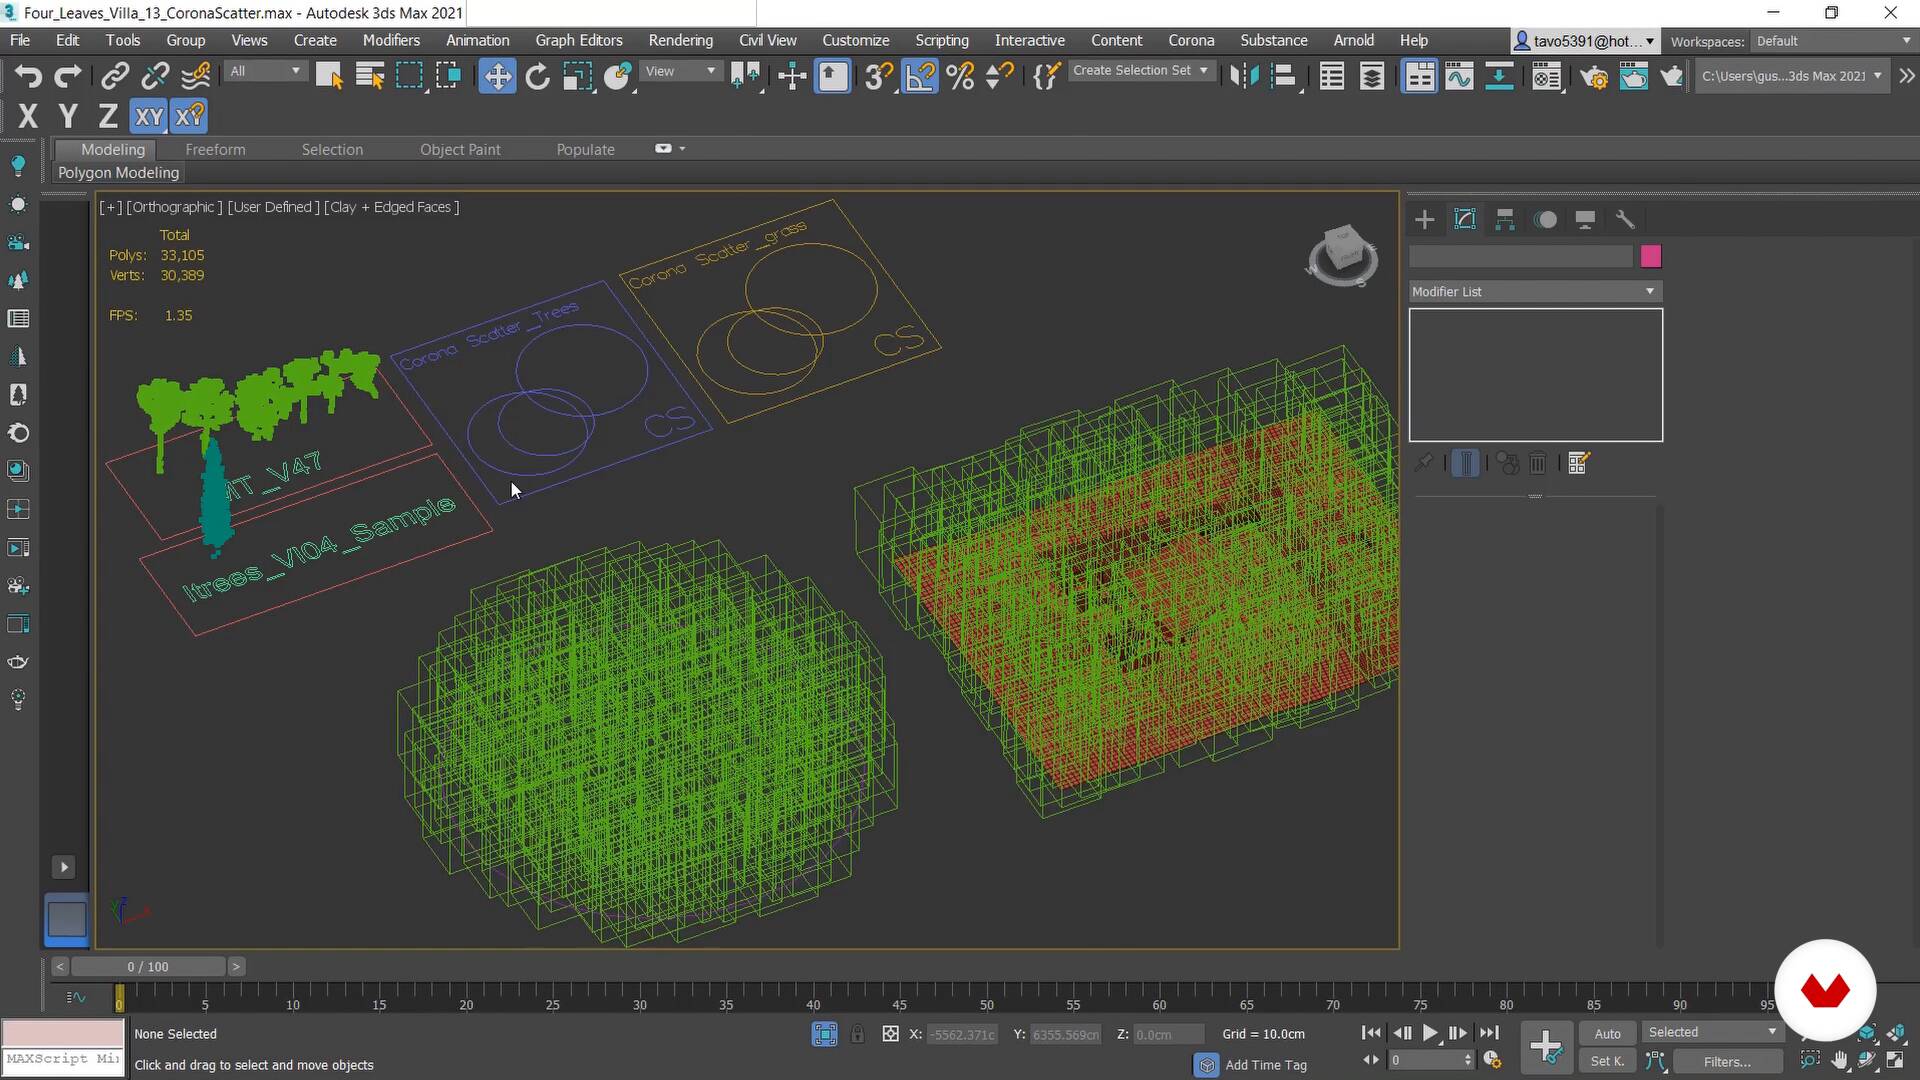
Task: Open the Rendering menu
Action: pyautogui.click(x=680, y=40)
